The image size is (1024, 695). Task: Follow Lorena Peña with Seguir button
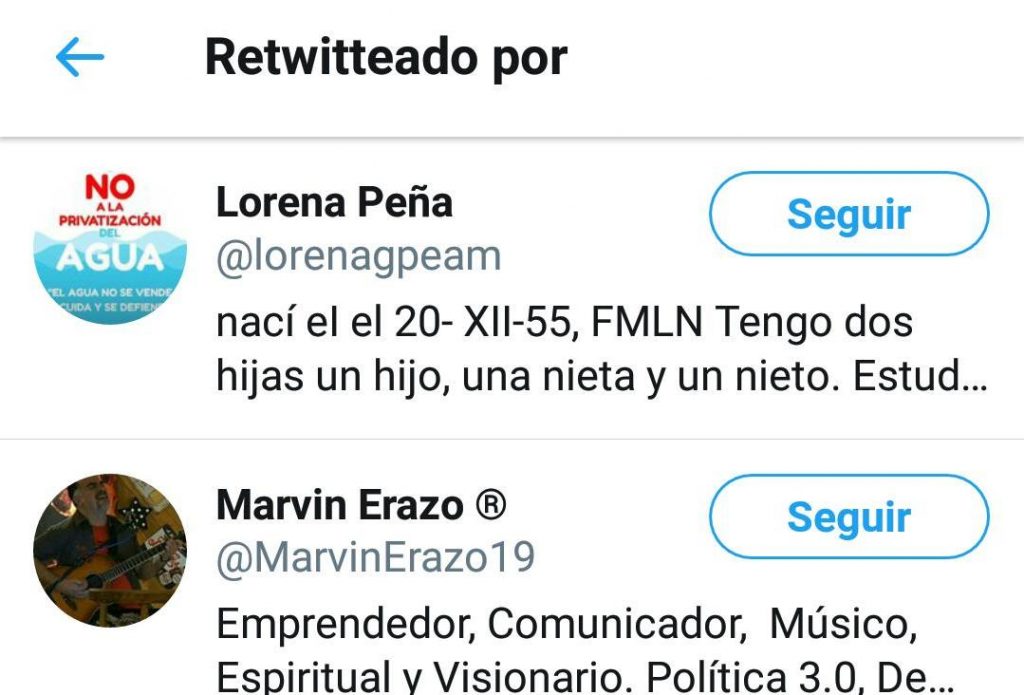[x=849, y=214]
